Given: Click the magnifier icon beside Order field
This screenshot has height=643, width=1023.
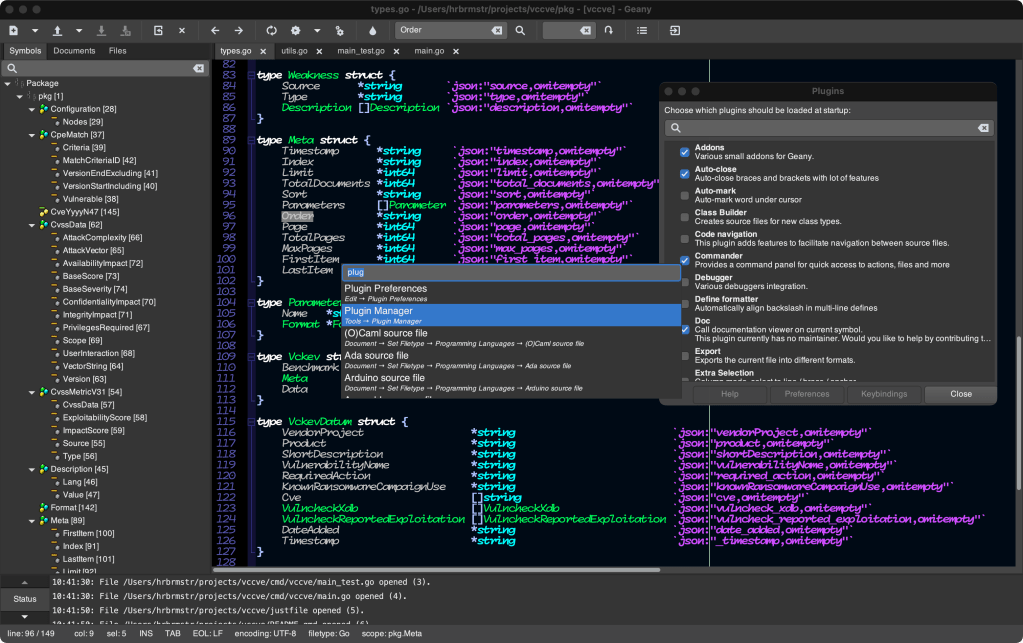Looking at the screenshot, I should coord(520,31).
